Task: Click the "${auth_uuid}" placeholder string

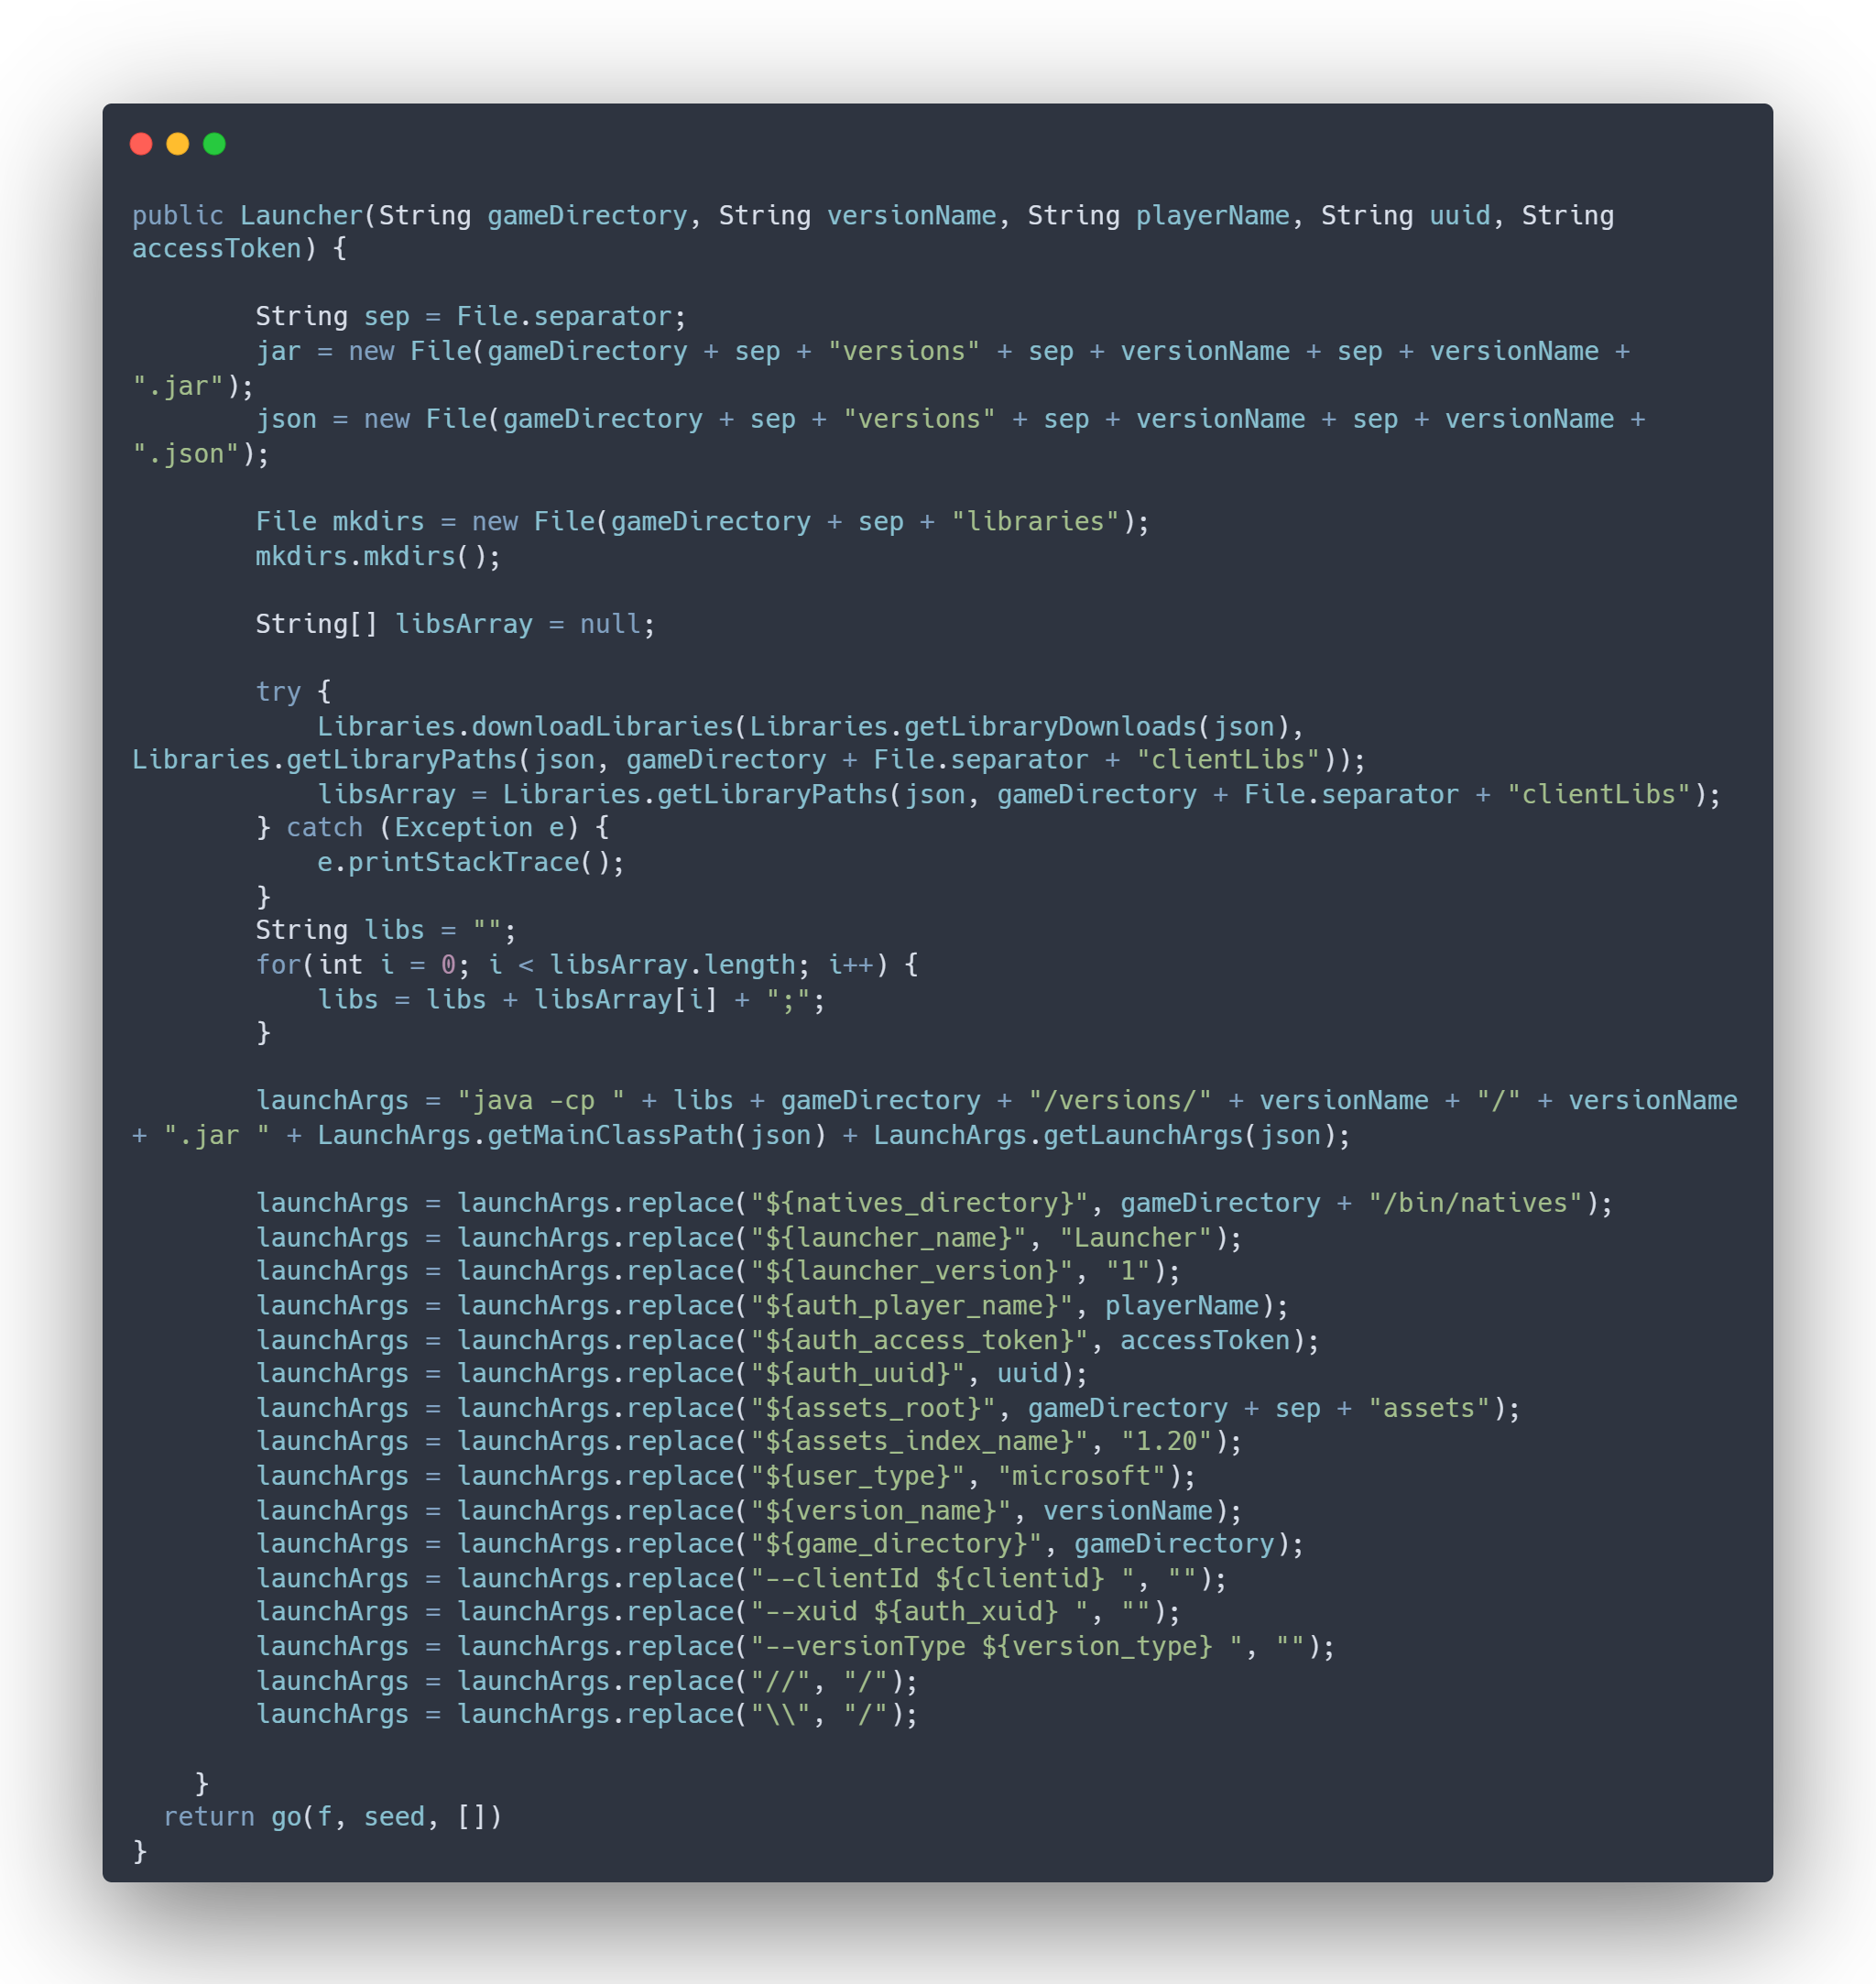Action: 858,1373
